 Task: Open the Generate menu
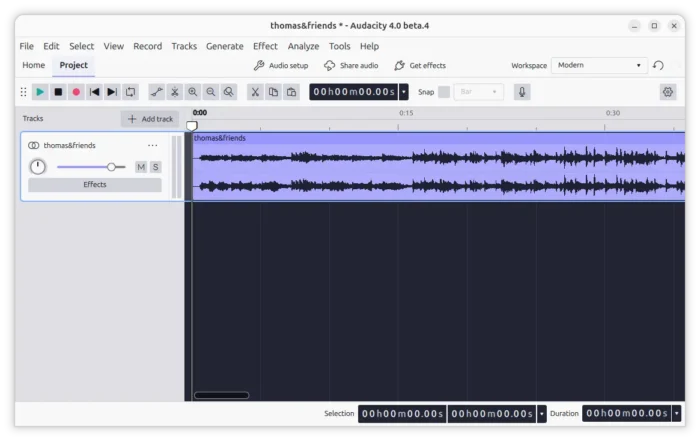(225, 46)
